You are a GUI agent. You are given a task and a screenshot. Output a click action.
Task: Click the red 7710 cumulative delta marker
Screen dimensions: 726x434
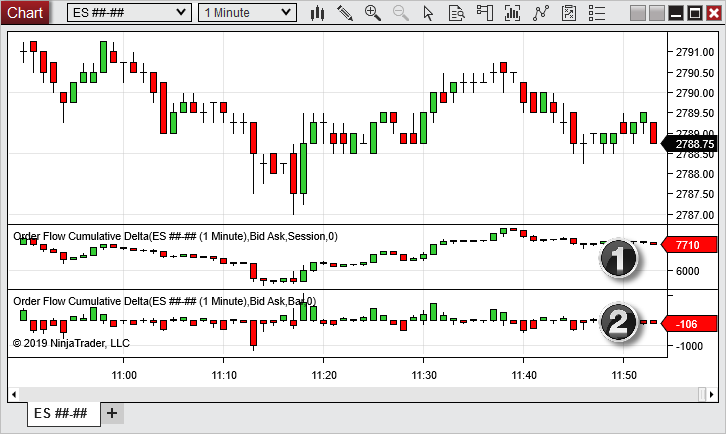tap(691, 245)
